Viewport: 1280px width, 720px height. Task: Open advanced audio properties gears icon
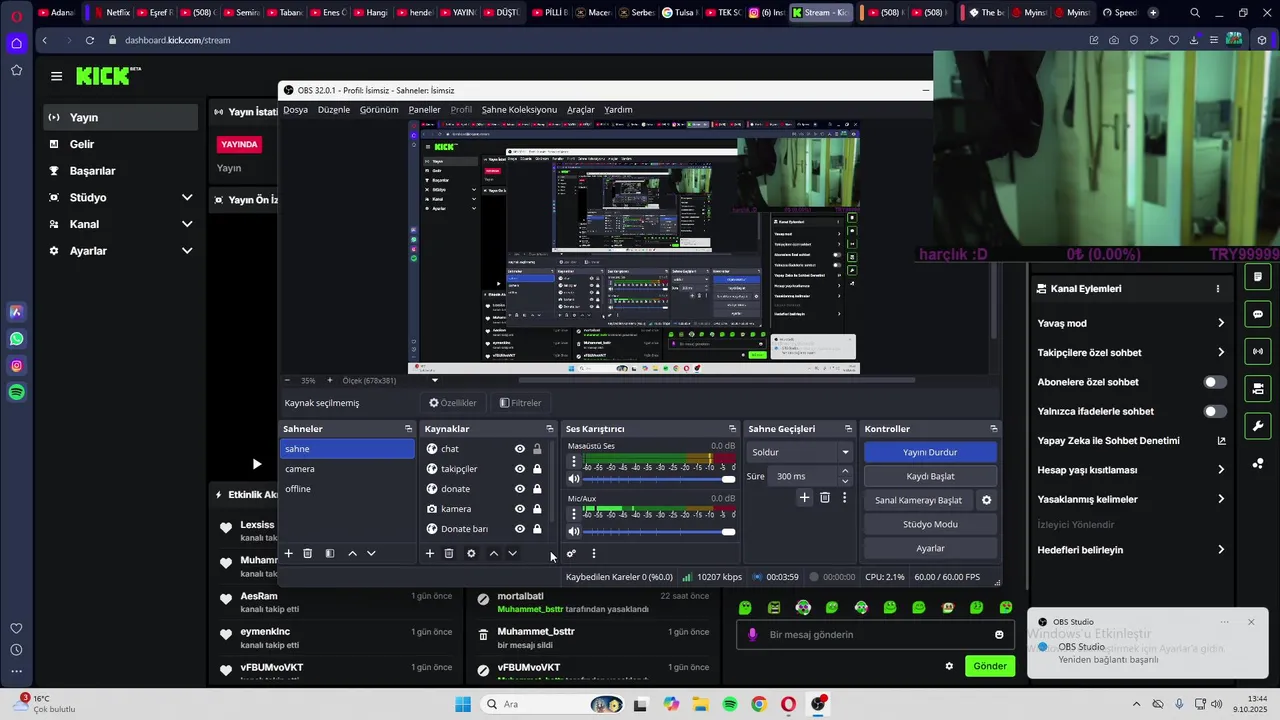(x=571, y=553)
